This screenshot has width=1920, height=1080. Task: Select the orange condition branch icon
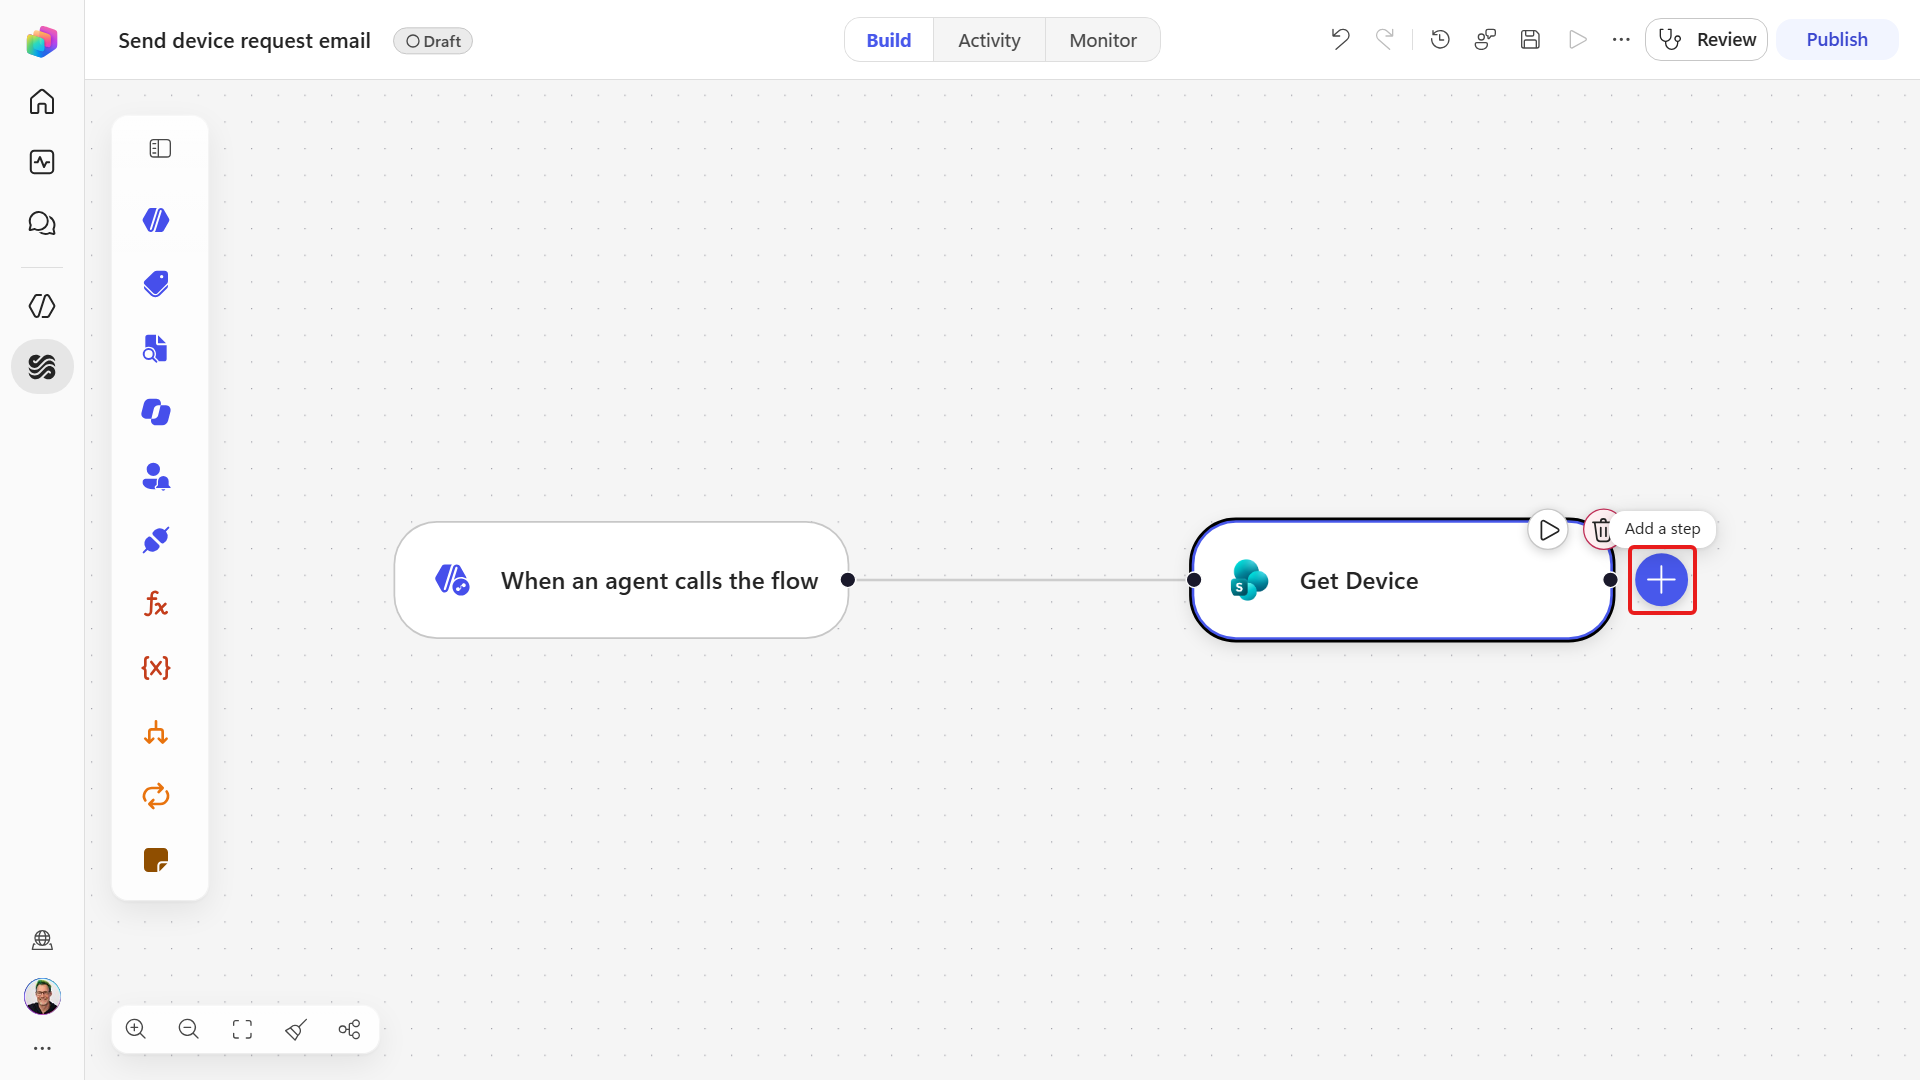[x=156, y=732]
